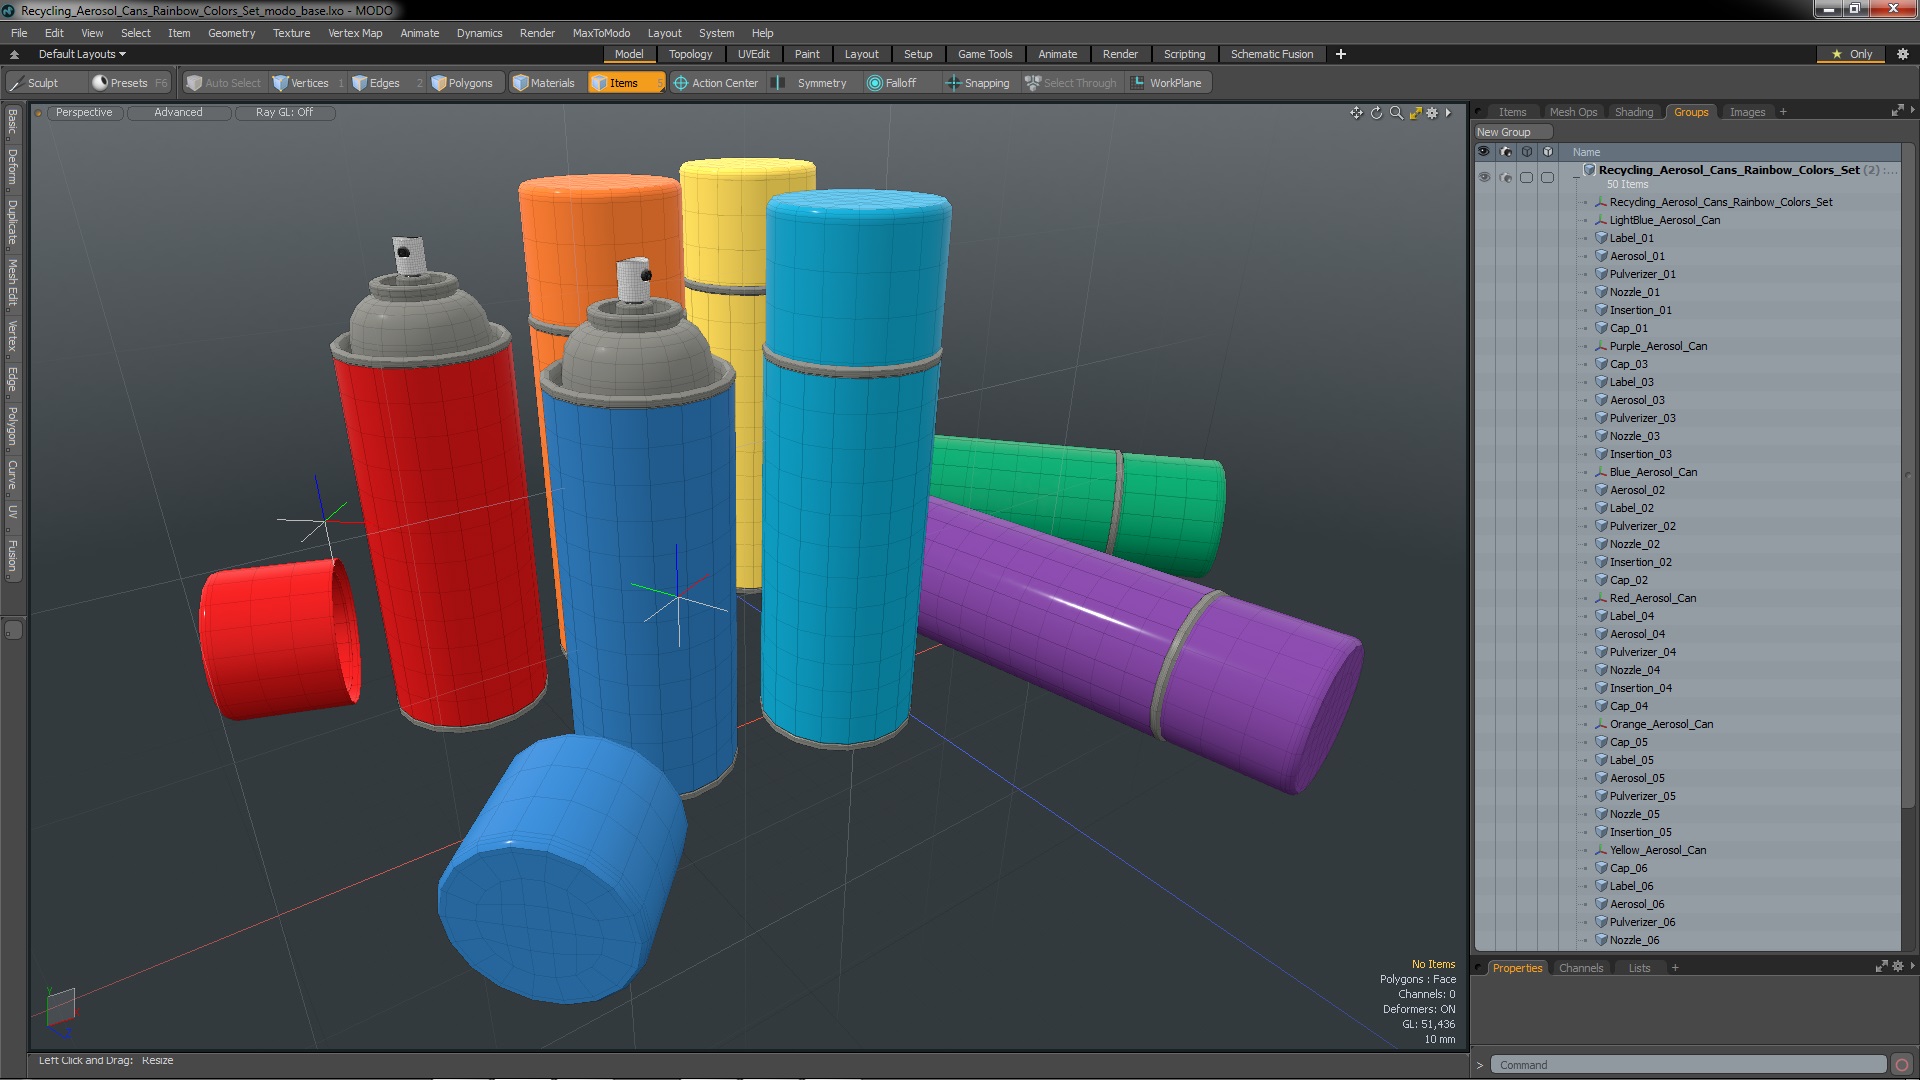
Task: Check second square checkbox of group row
Action: 1548,177
